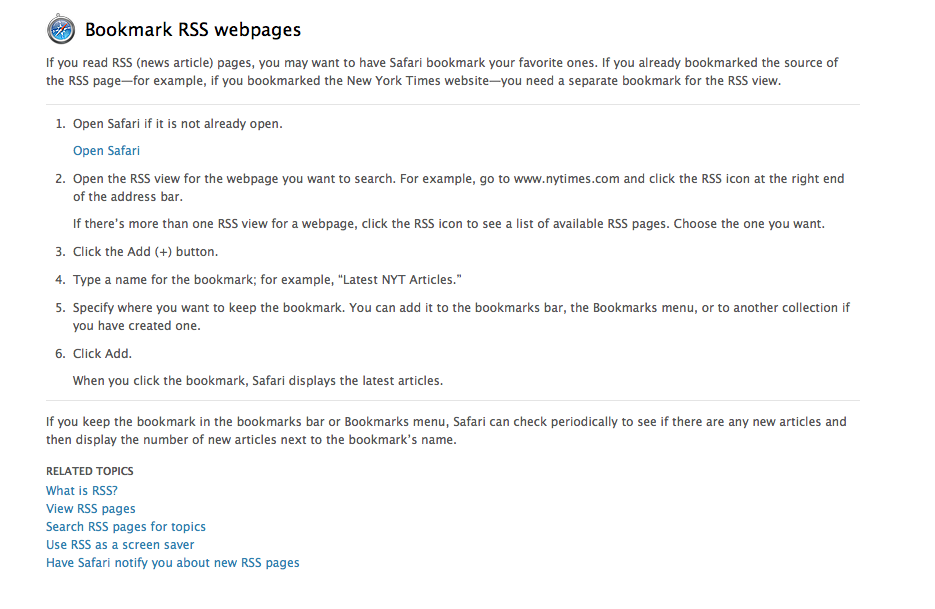
Task: Click the step 3 text "Click the Add (+) button"
Action: [x=145, y=252]
